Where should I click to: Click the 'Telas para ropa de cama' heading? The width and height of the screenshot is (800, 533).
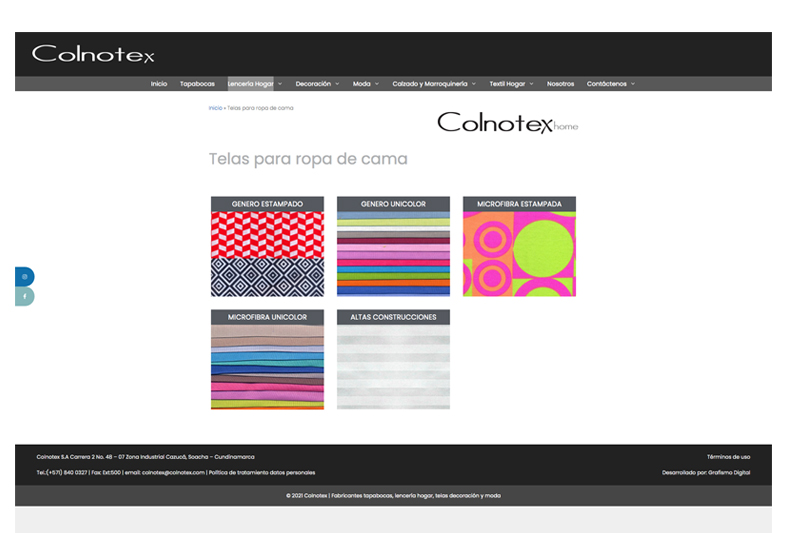(308, 159)
